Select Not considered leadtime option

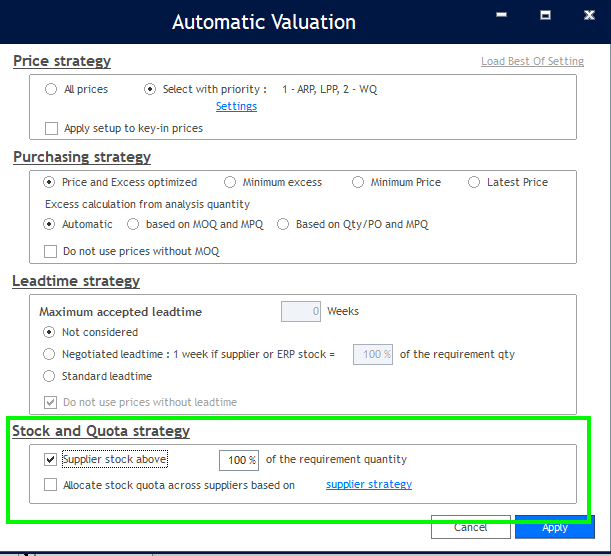pos(49,332)
